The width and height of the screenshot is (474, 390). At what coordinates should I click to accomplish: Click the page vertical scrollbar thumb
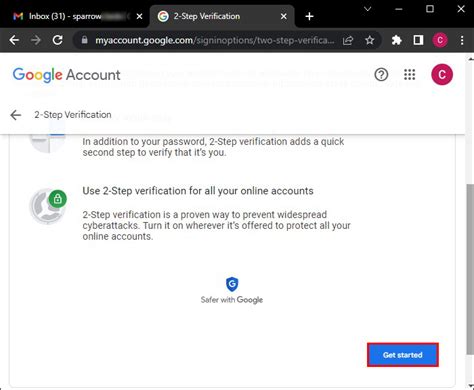pyautogui.click(x=470, y=268)
